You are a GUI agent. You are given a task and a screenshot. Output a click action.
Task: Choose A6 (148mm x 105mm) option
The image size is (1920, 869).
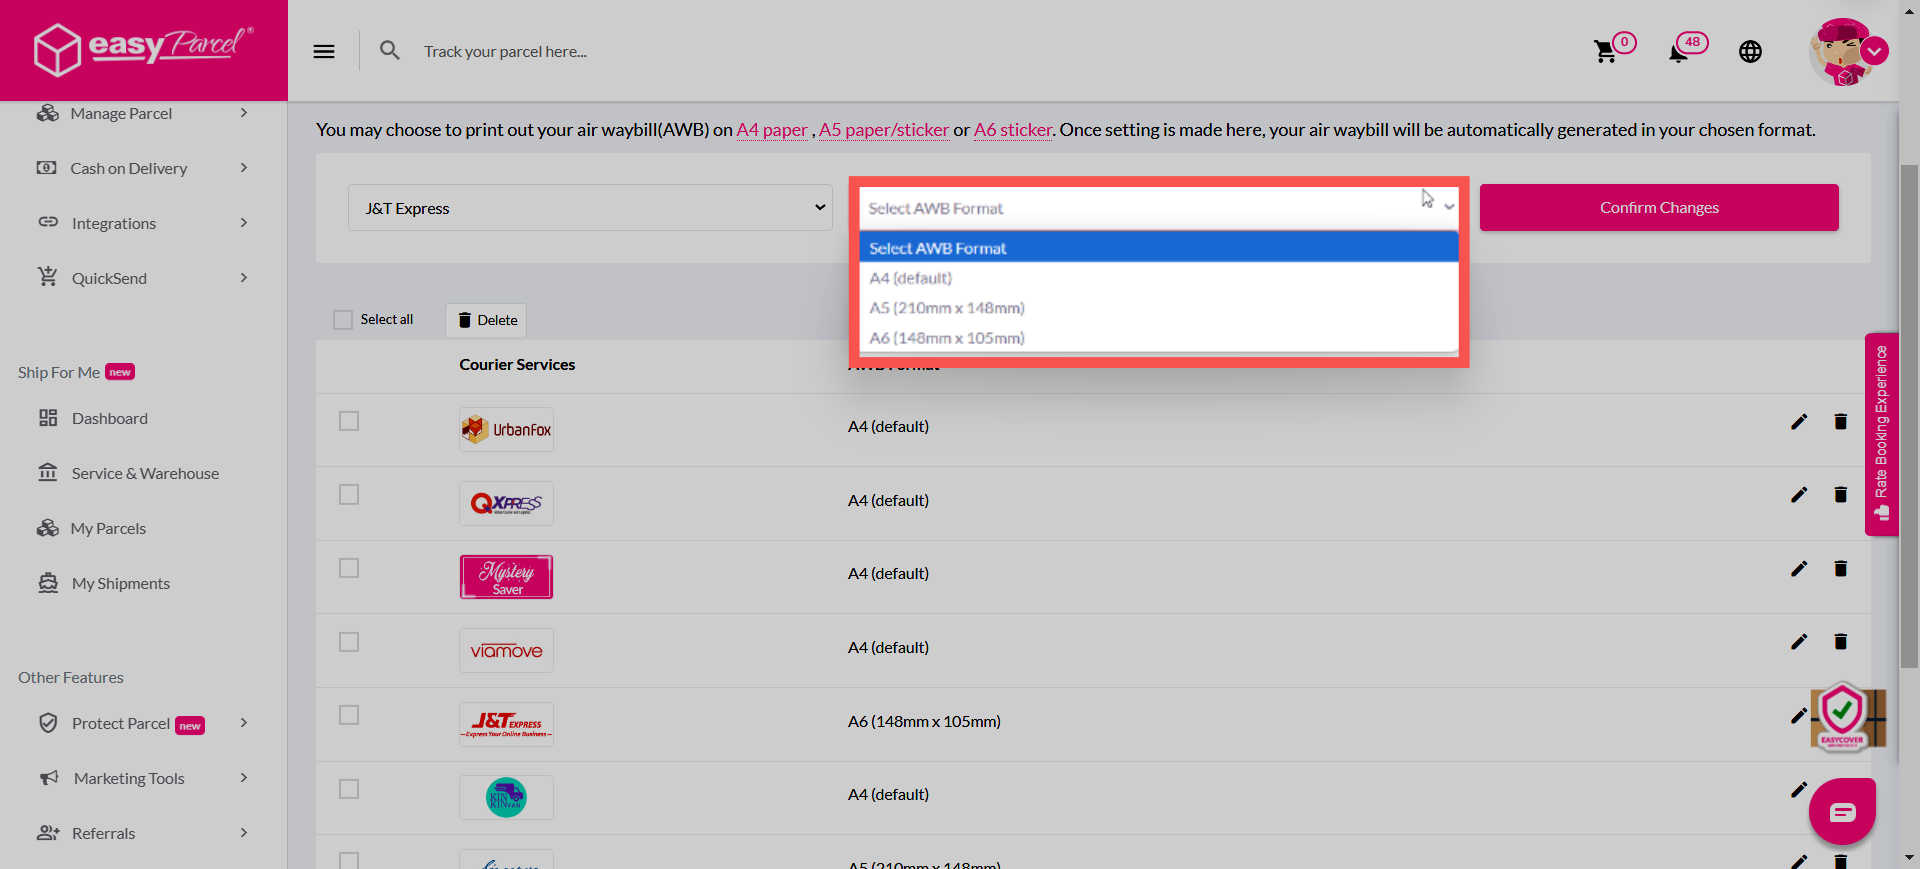click(1159, 338)
